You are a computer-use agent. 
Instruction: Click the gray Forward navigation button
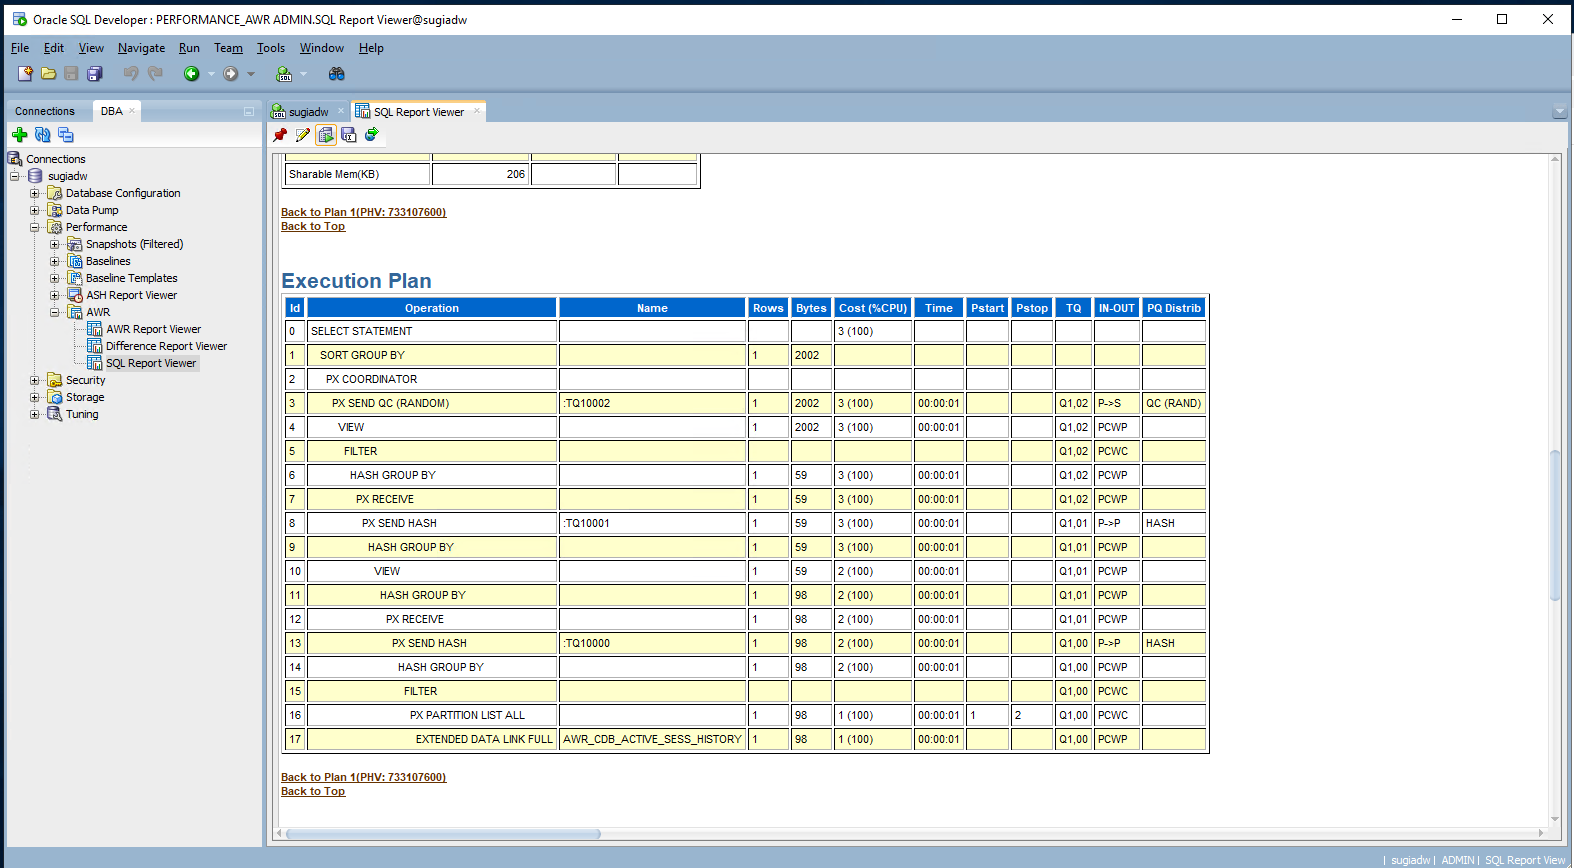(x=231, y=73)
